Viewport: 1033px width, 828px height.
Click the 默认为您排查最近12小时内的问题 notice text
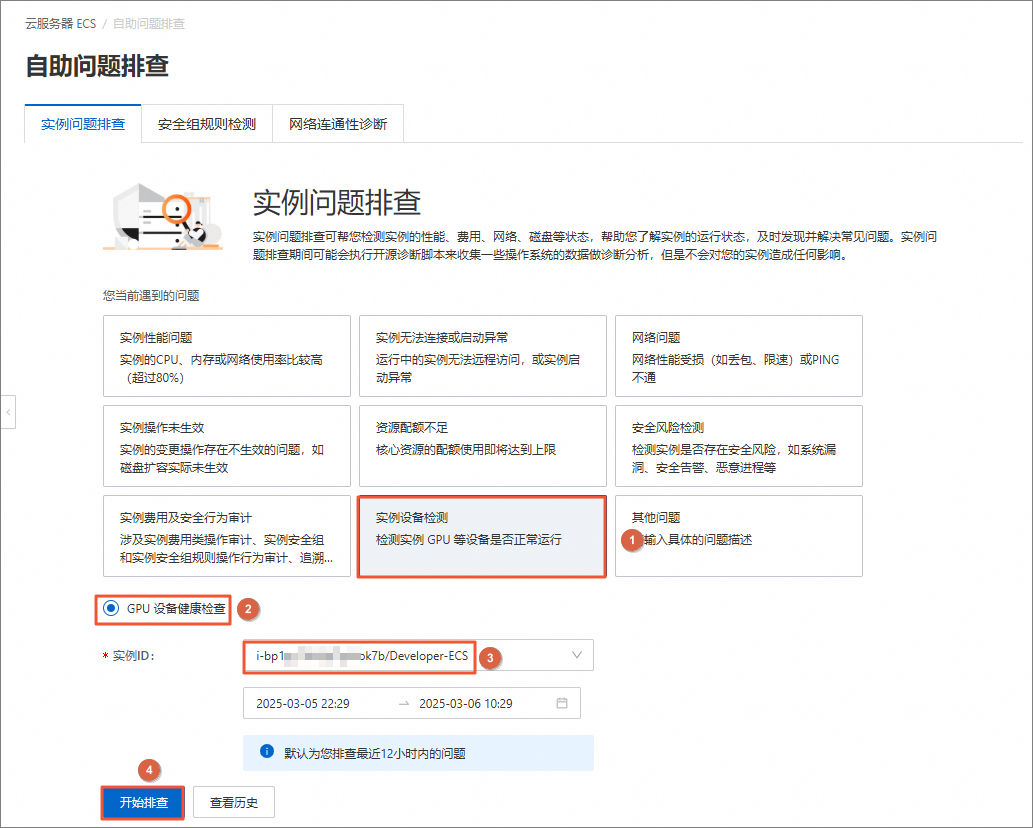coord(375,753)
